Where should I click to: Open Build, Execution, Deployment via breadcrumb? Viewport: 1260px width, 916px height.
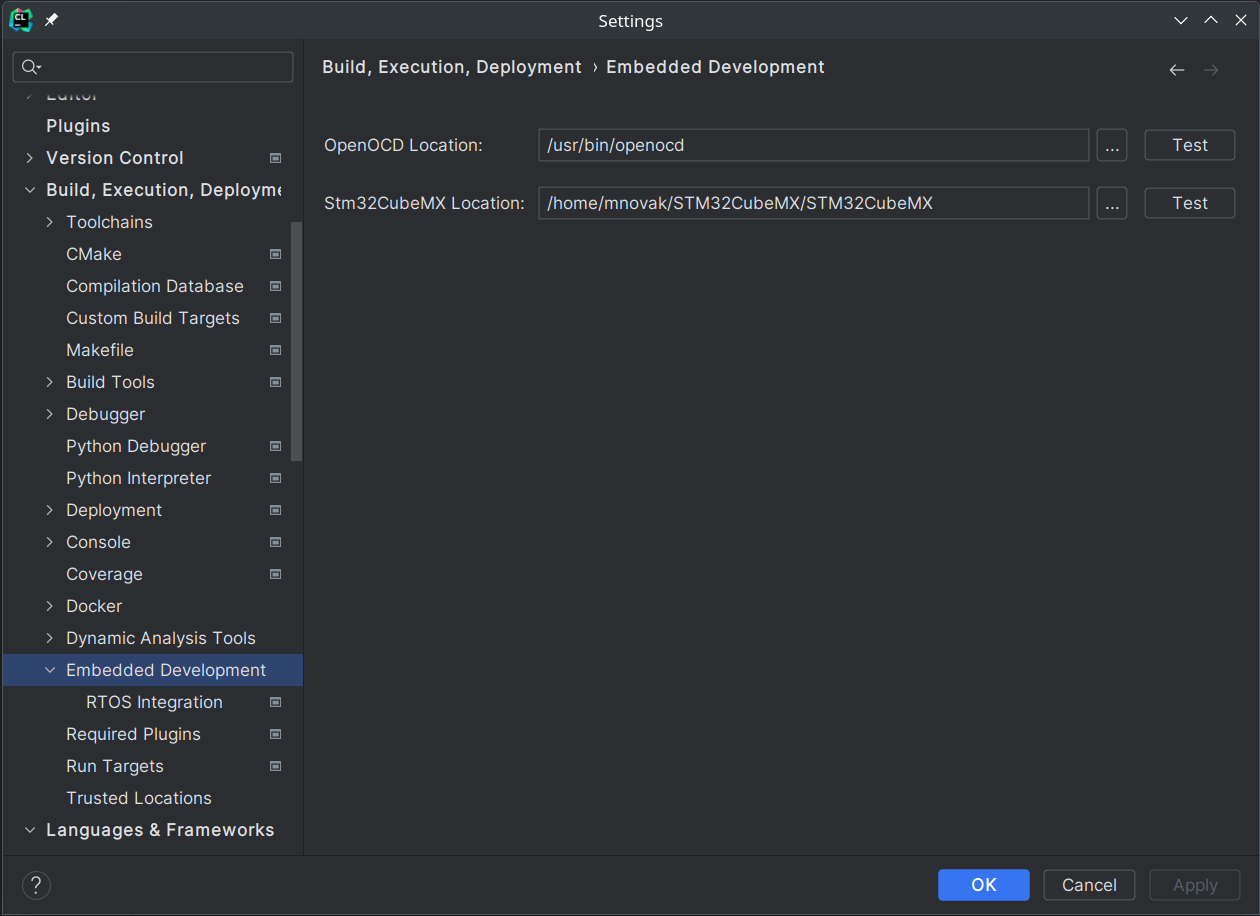click(x=451, y=66)
